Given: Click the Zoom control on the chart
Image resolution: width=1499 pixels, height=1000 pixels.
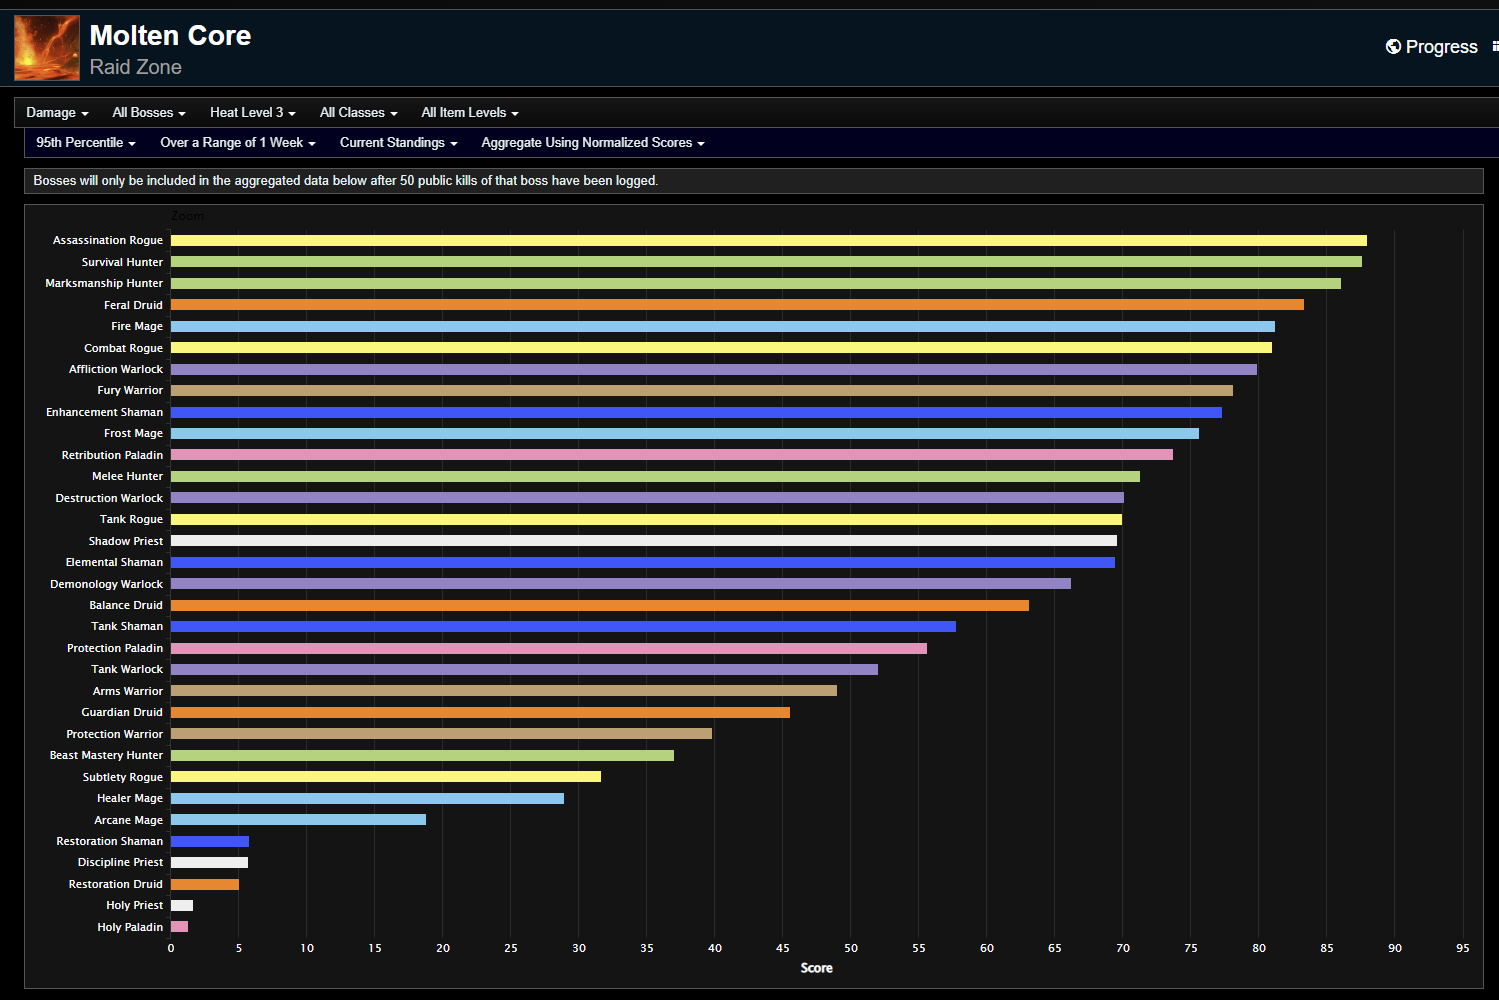Looking at the screenshot, I should (188, 215).
